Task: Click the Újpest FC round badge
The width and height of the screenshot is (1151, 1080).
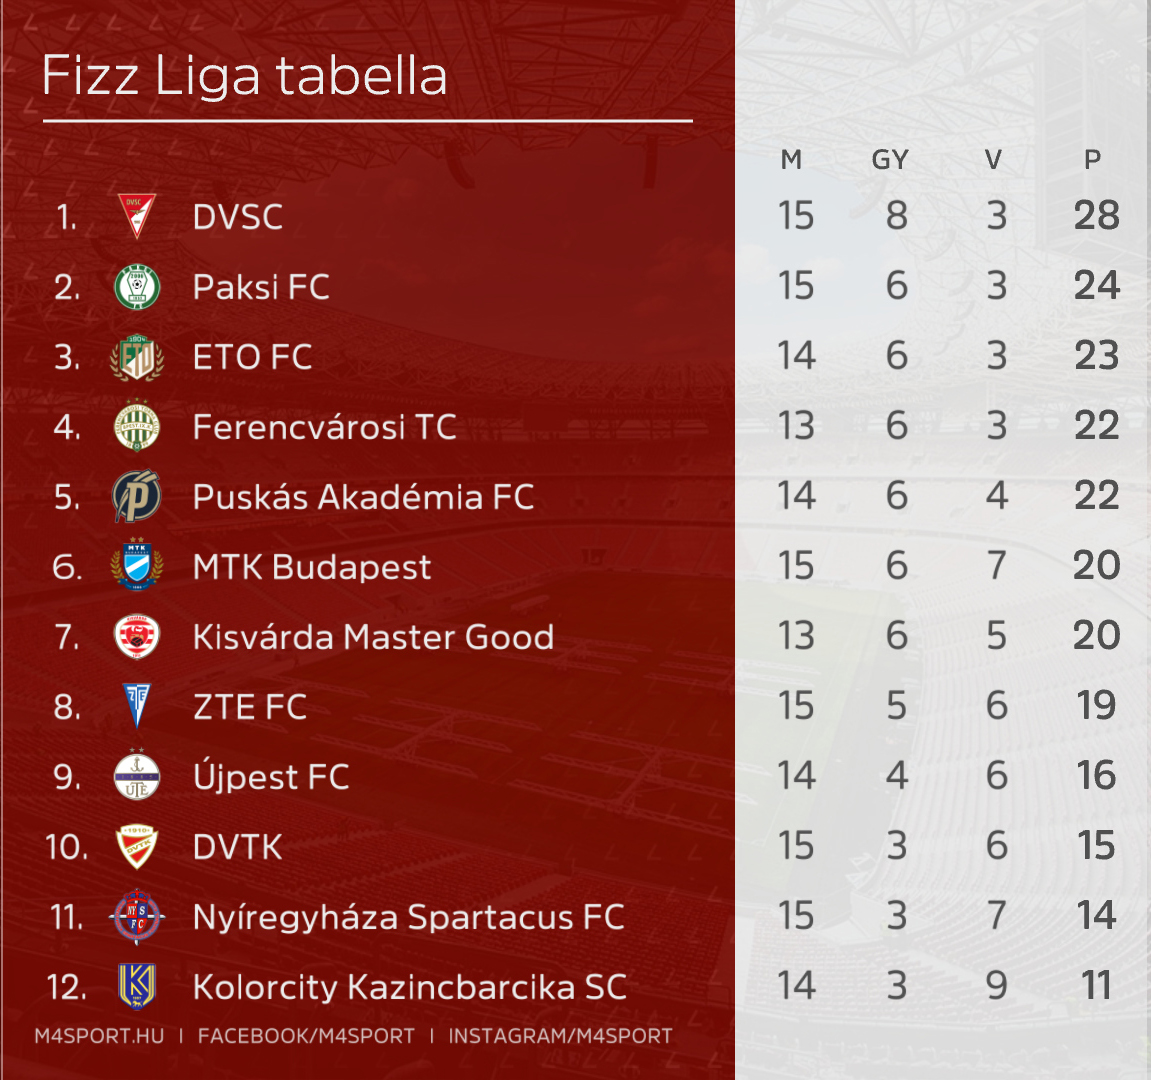Action: [137, 777]
